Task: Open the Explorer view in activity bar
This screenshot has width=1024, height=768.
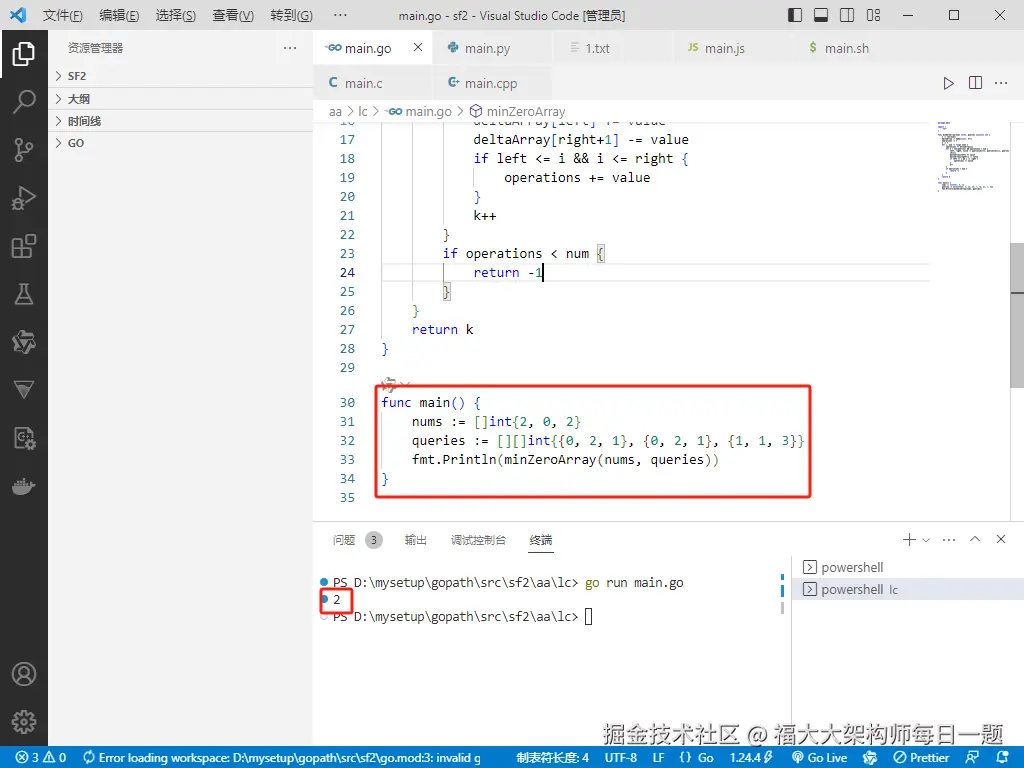Action: pyautogui.click(x=24, y=54)
